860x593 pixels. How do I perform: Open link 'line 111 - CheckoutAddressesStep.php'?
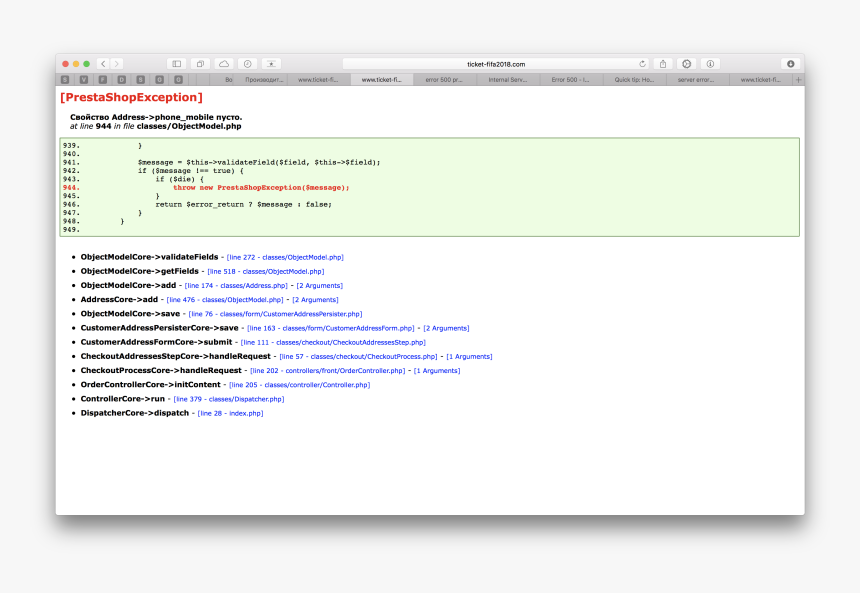[333, 343]
